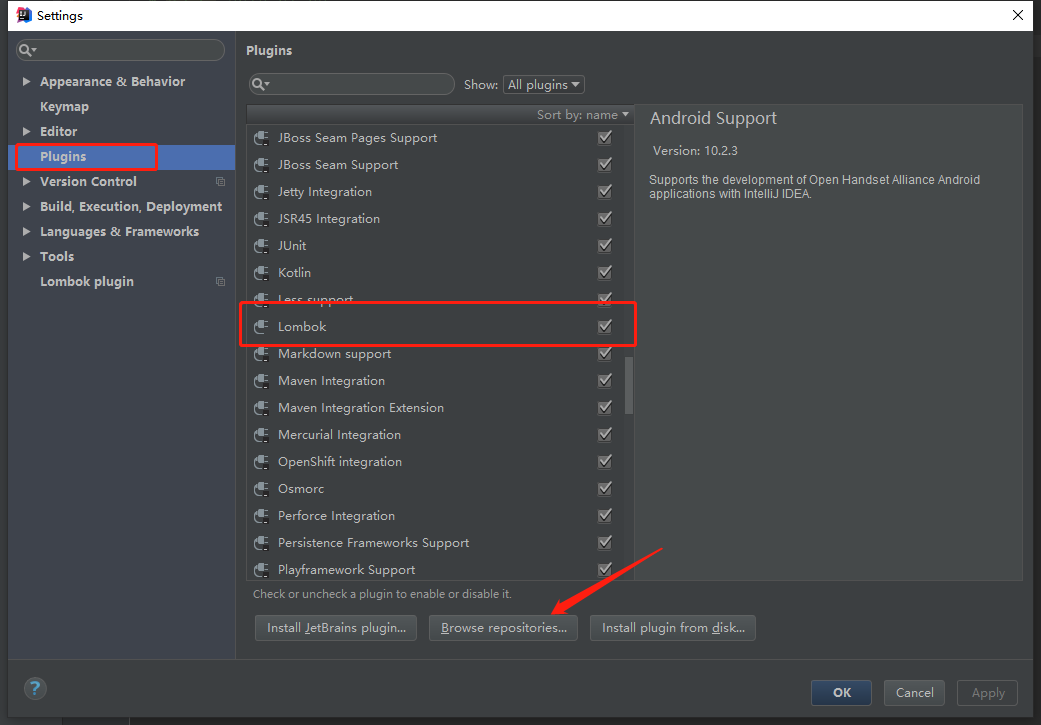The height and width of the screenshot is (725, 1041).
Task: Select the Kotlin row in plugin list
Action: 438,273
